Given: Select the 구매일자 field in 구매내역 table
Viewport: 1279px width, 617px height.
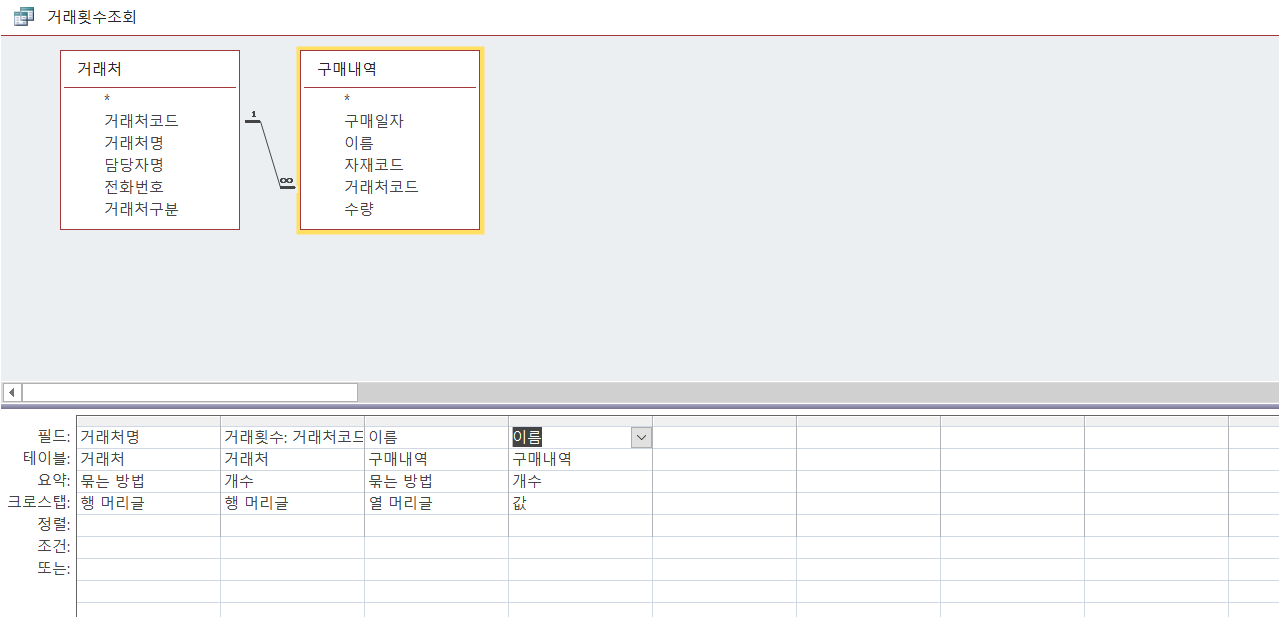Looking at the screenshot, I should (x=374, y=121).
